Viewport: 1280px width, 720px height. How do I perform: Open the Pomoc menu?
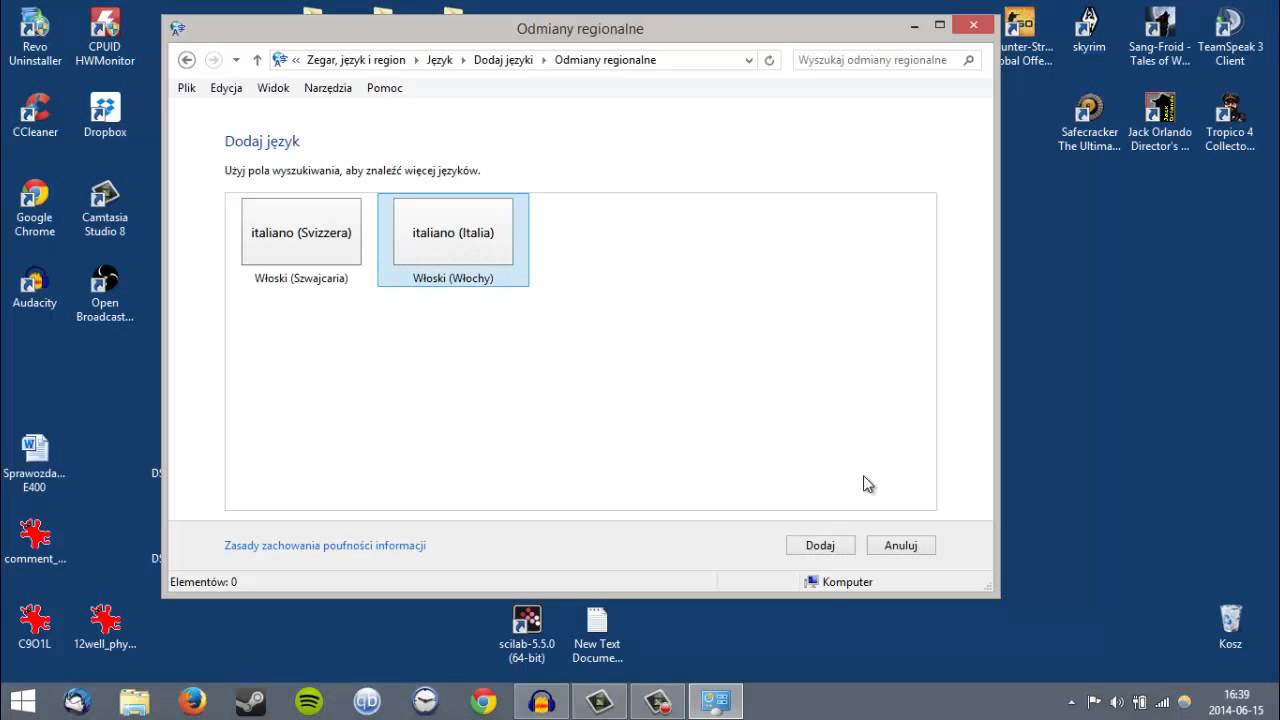coord(385,88)
